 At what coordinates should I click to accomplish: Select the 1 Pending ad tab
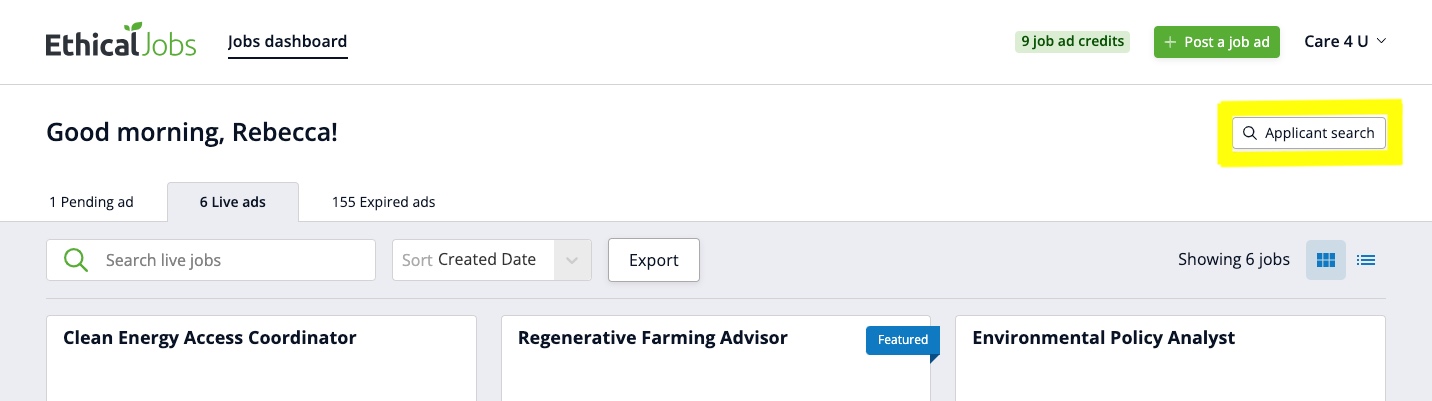tap(91, 202)
